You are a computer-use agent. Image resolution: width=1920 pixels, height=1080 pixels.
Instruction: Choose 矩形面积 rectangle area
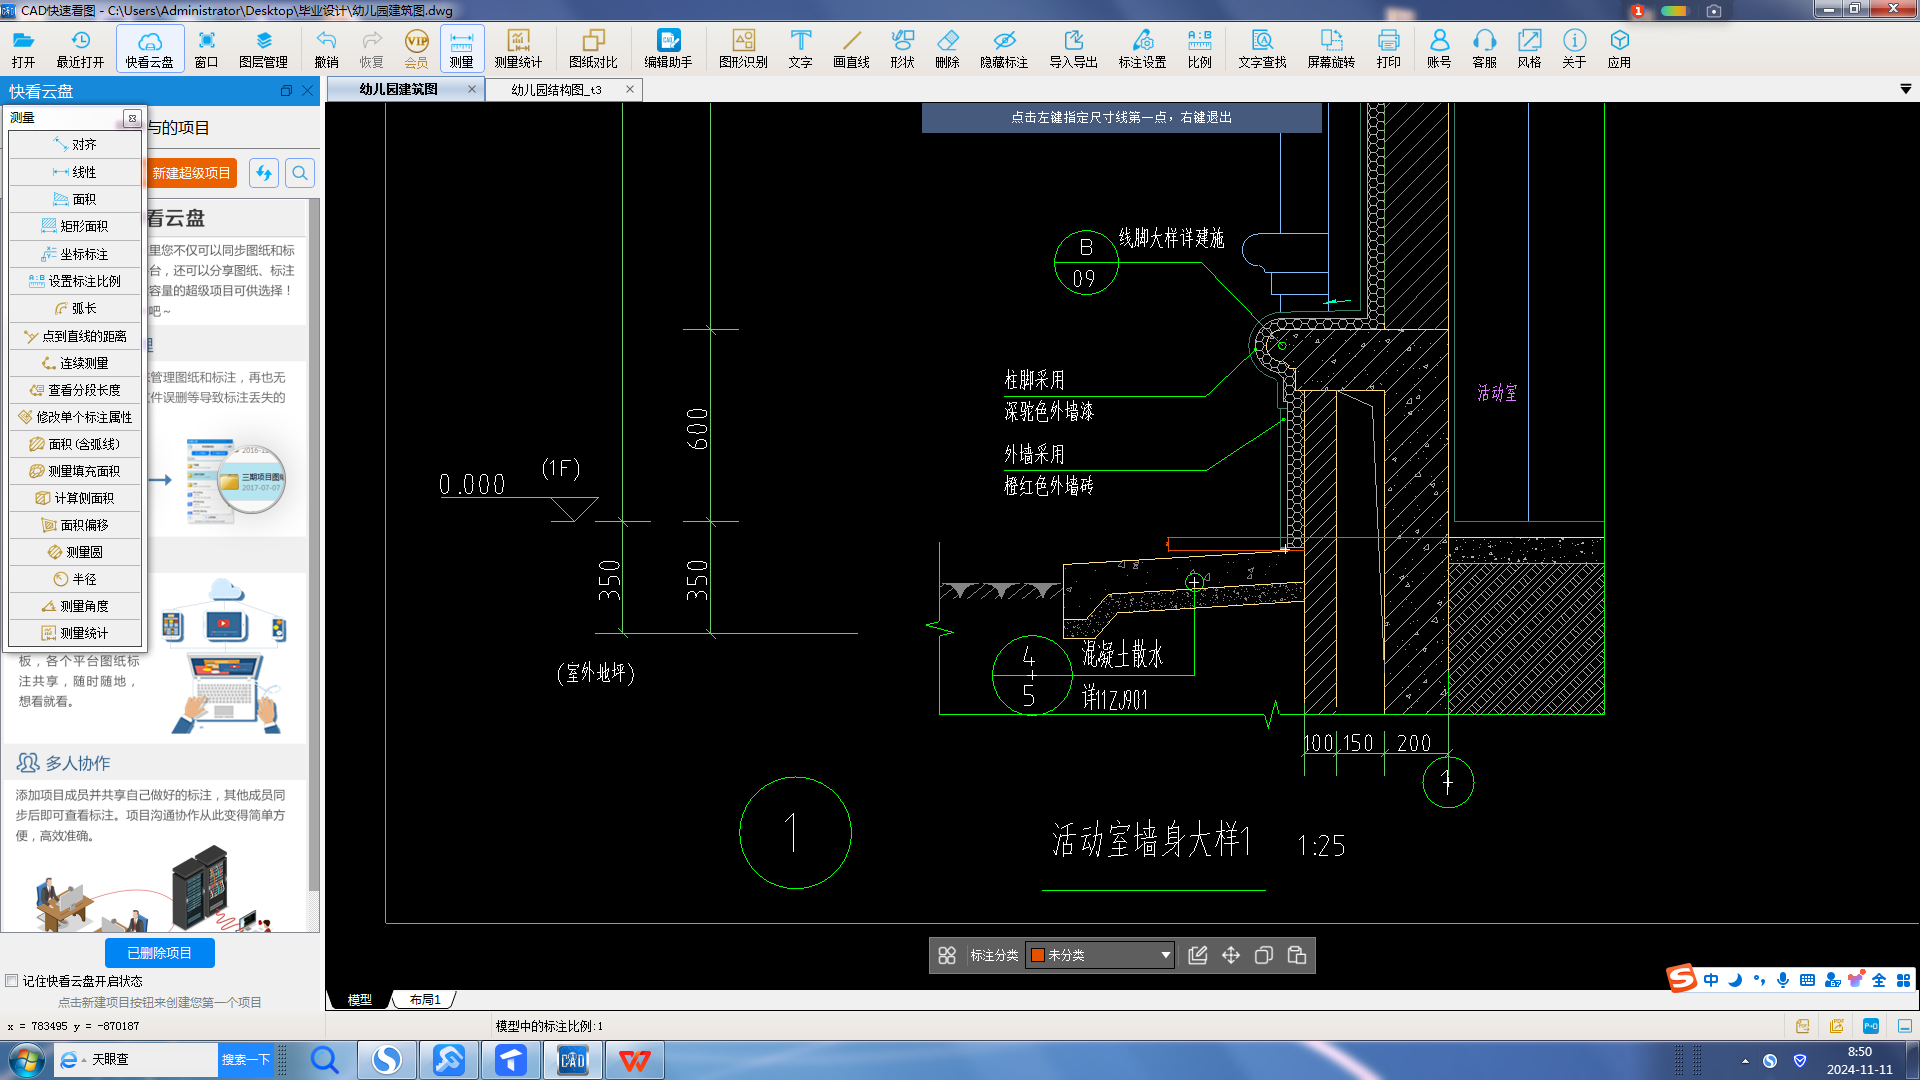(x=76, y=226)
